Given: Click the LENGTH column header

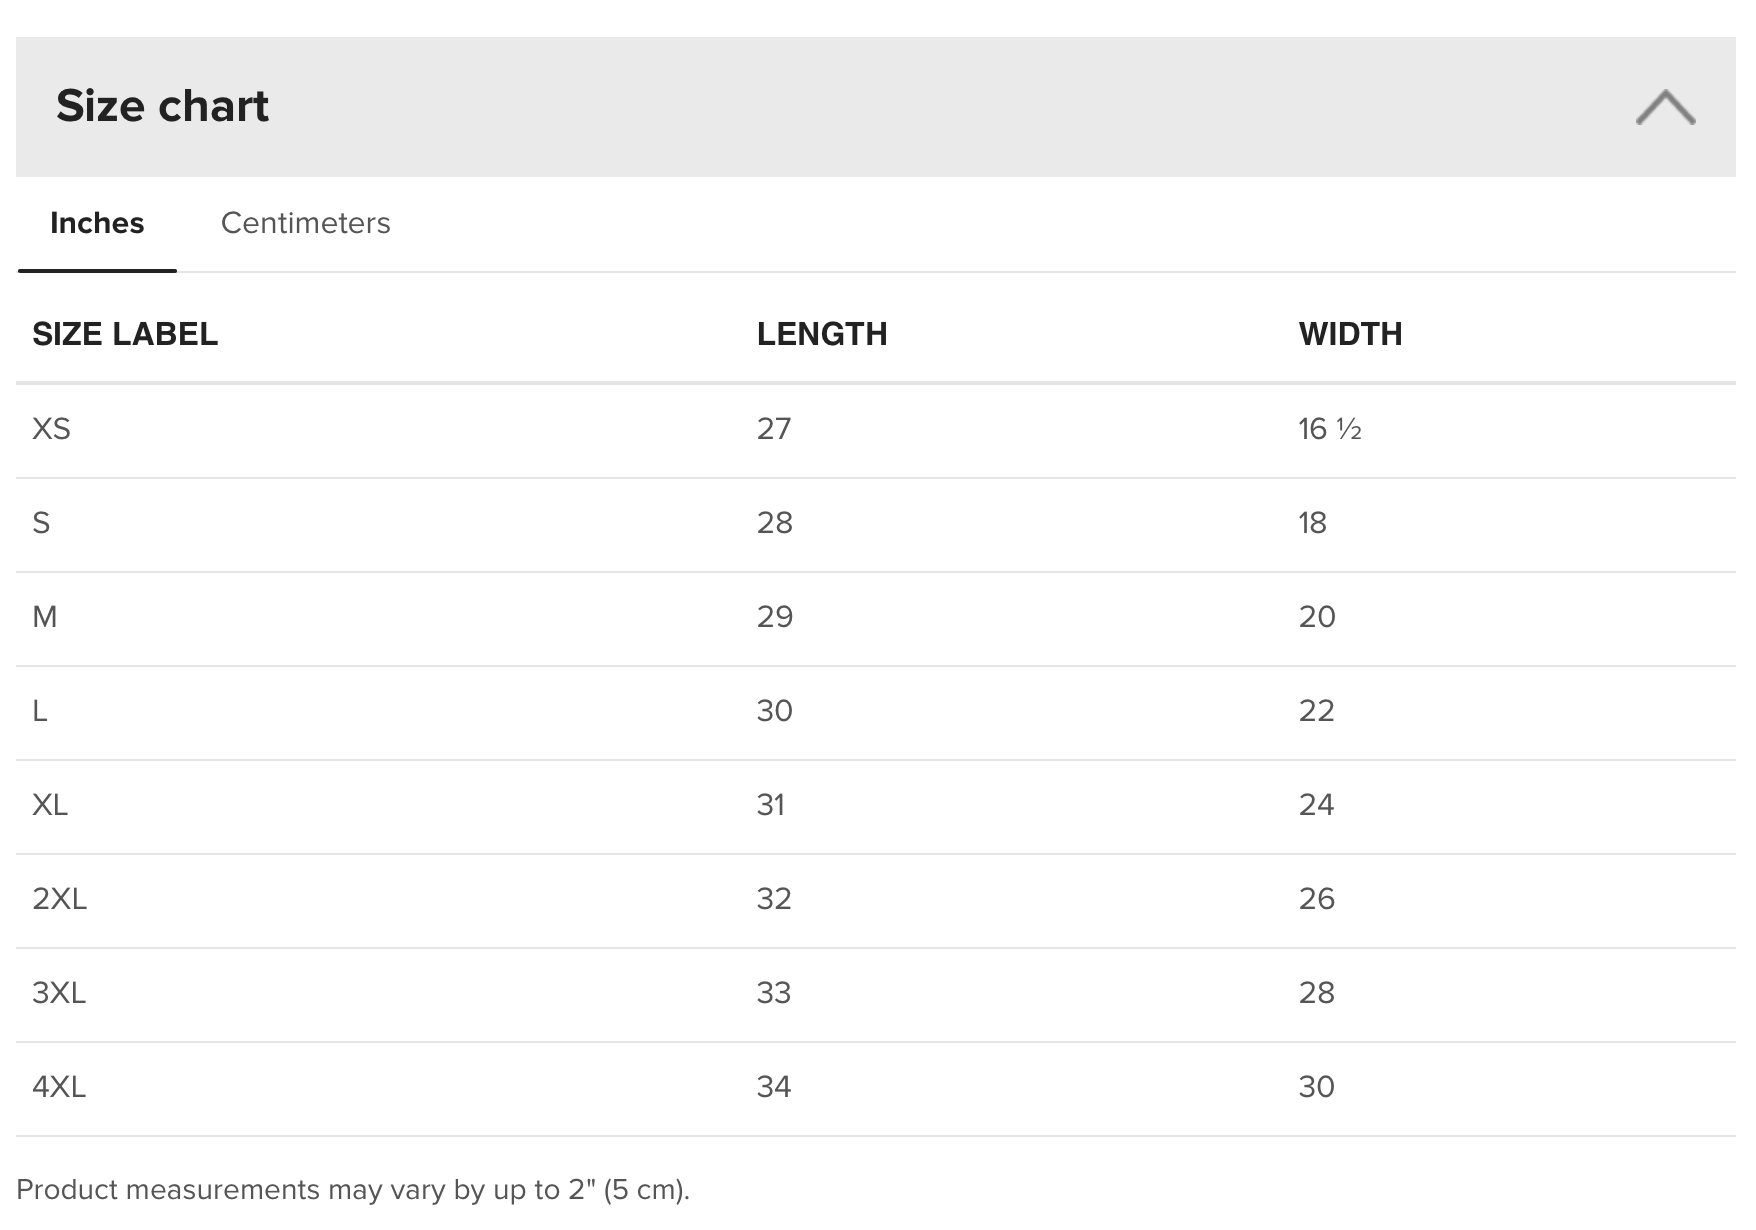Looking at the screenshot, I should tap(822, 334).
